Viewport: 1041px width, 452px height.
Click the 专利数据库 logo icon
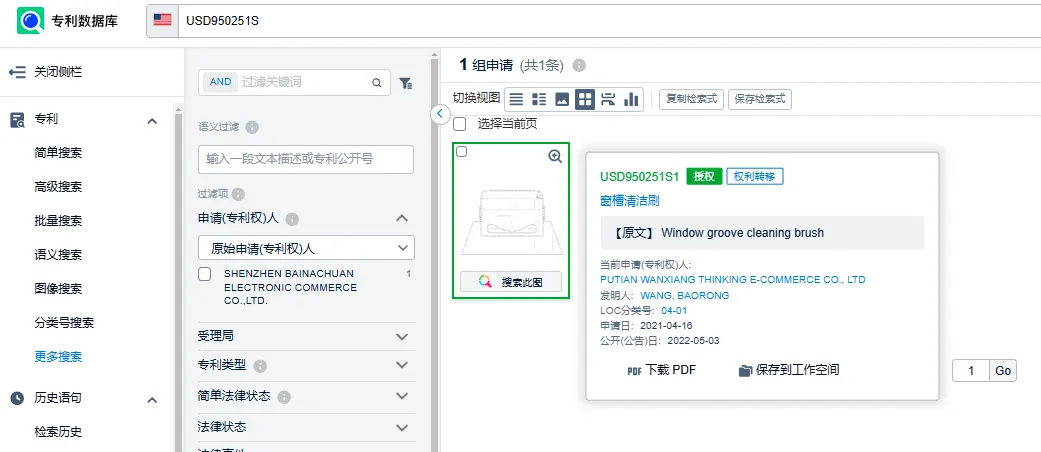pos(31,21)
